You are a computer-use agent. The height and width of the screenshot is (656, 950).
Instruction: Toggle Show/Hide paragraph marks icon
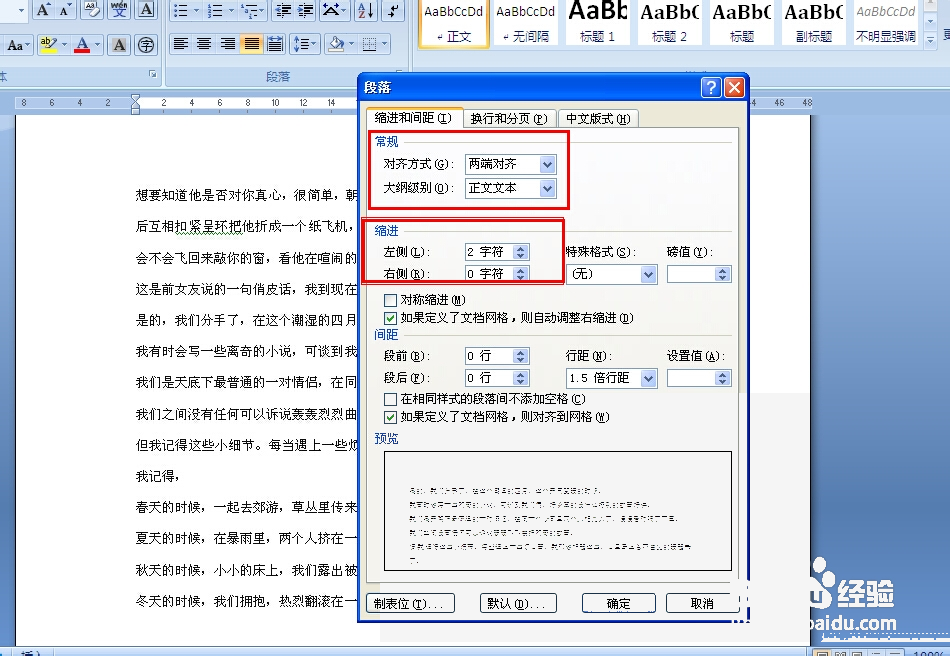pos(394,10)
